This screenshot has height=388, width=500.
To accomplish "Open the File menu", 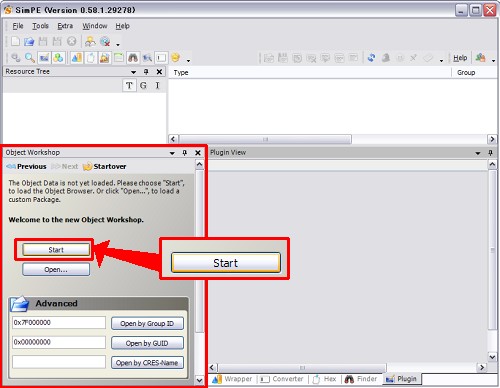I will 18,26.
